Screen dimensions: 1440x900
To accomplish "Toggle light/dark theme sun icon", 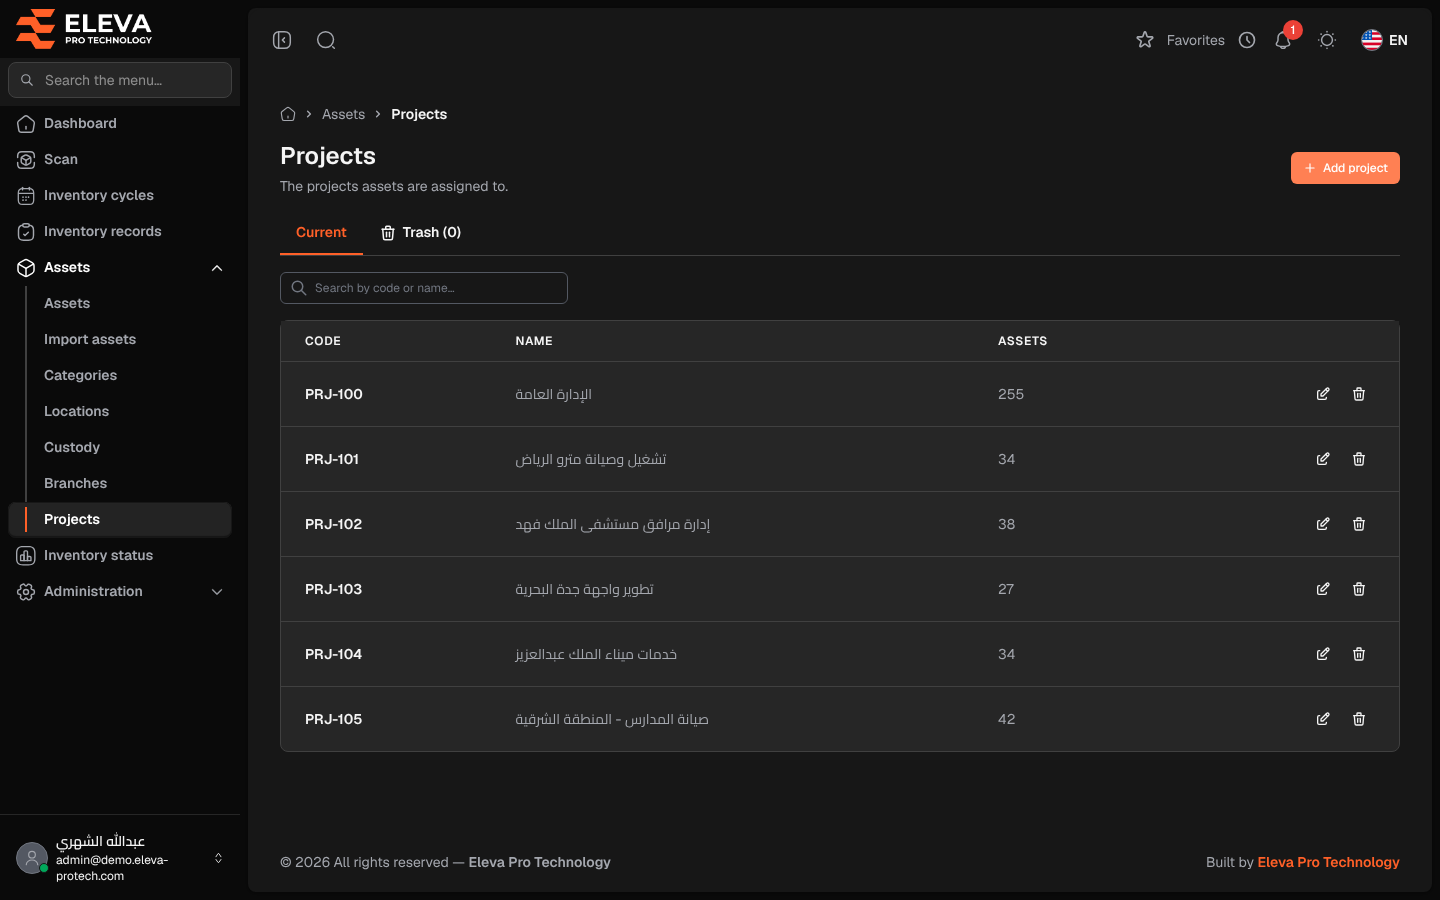I will click(x=1327, y=40).
